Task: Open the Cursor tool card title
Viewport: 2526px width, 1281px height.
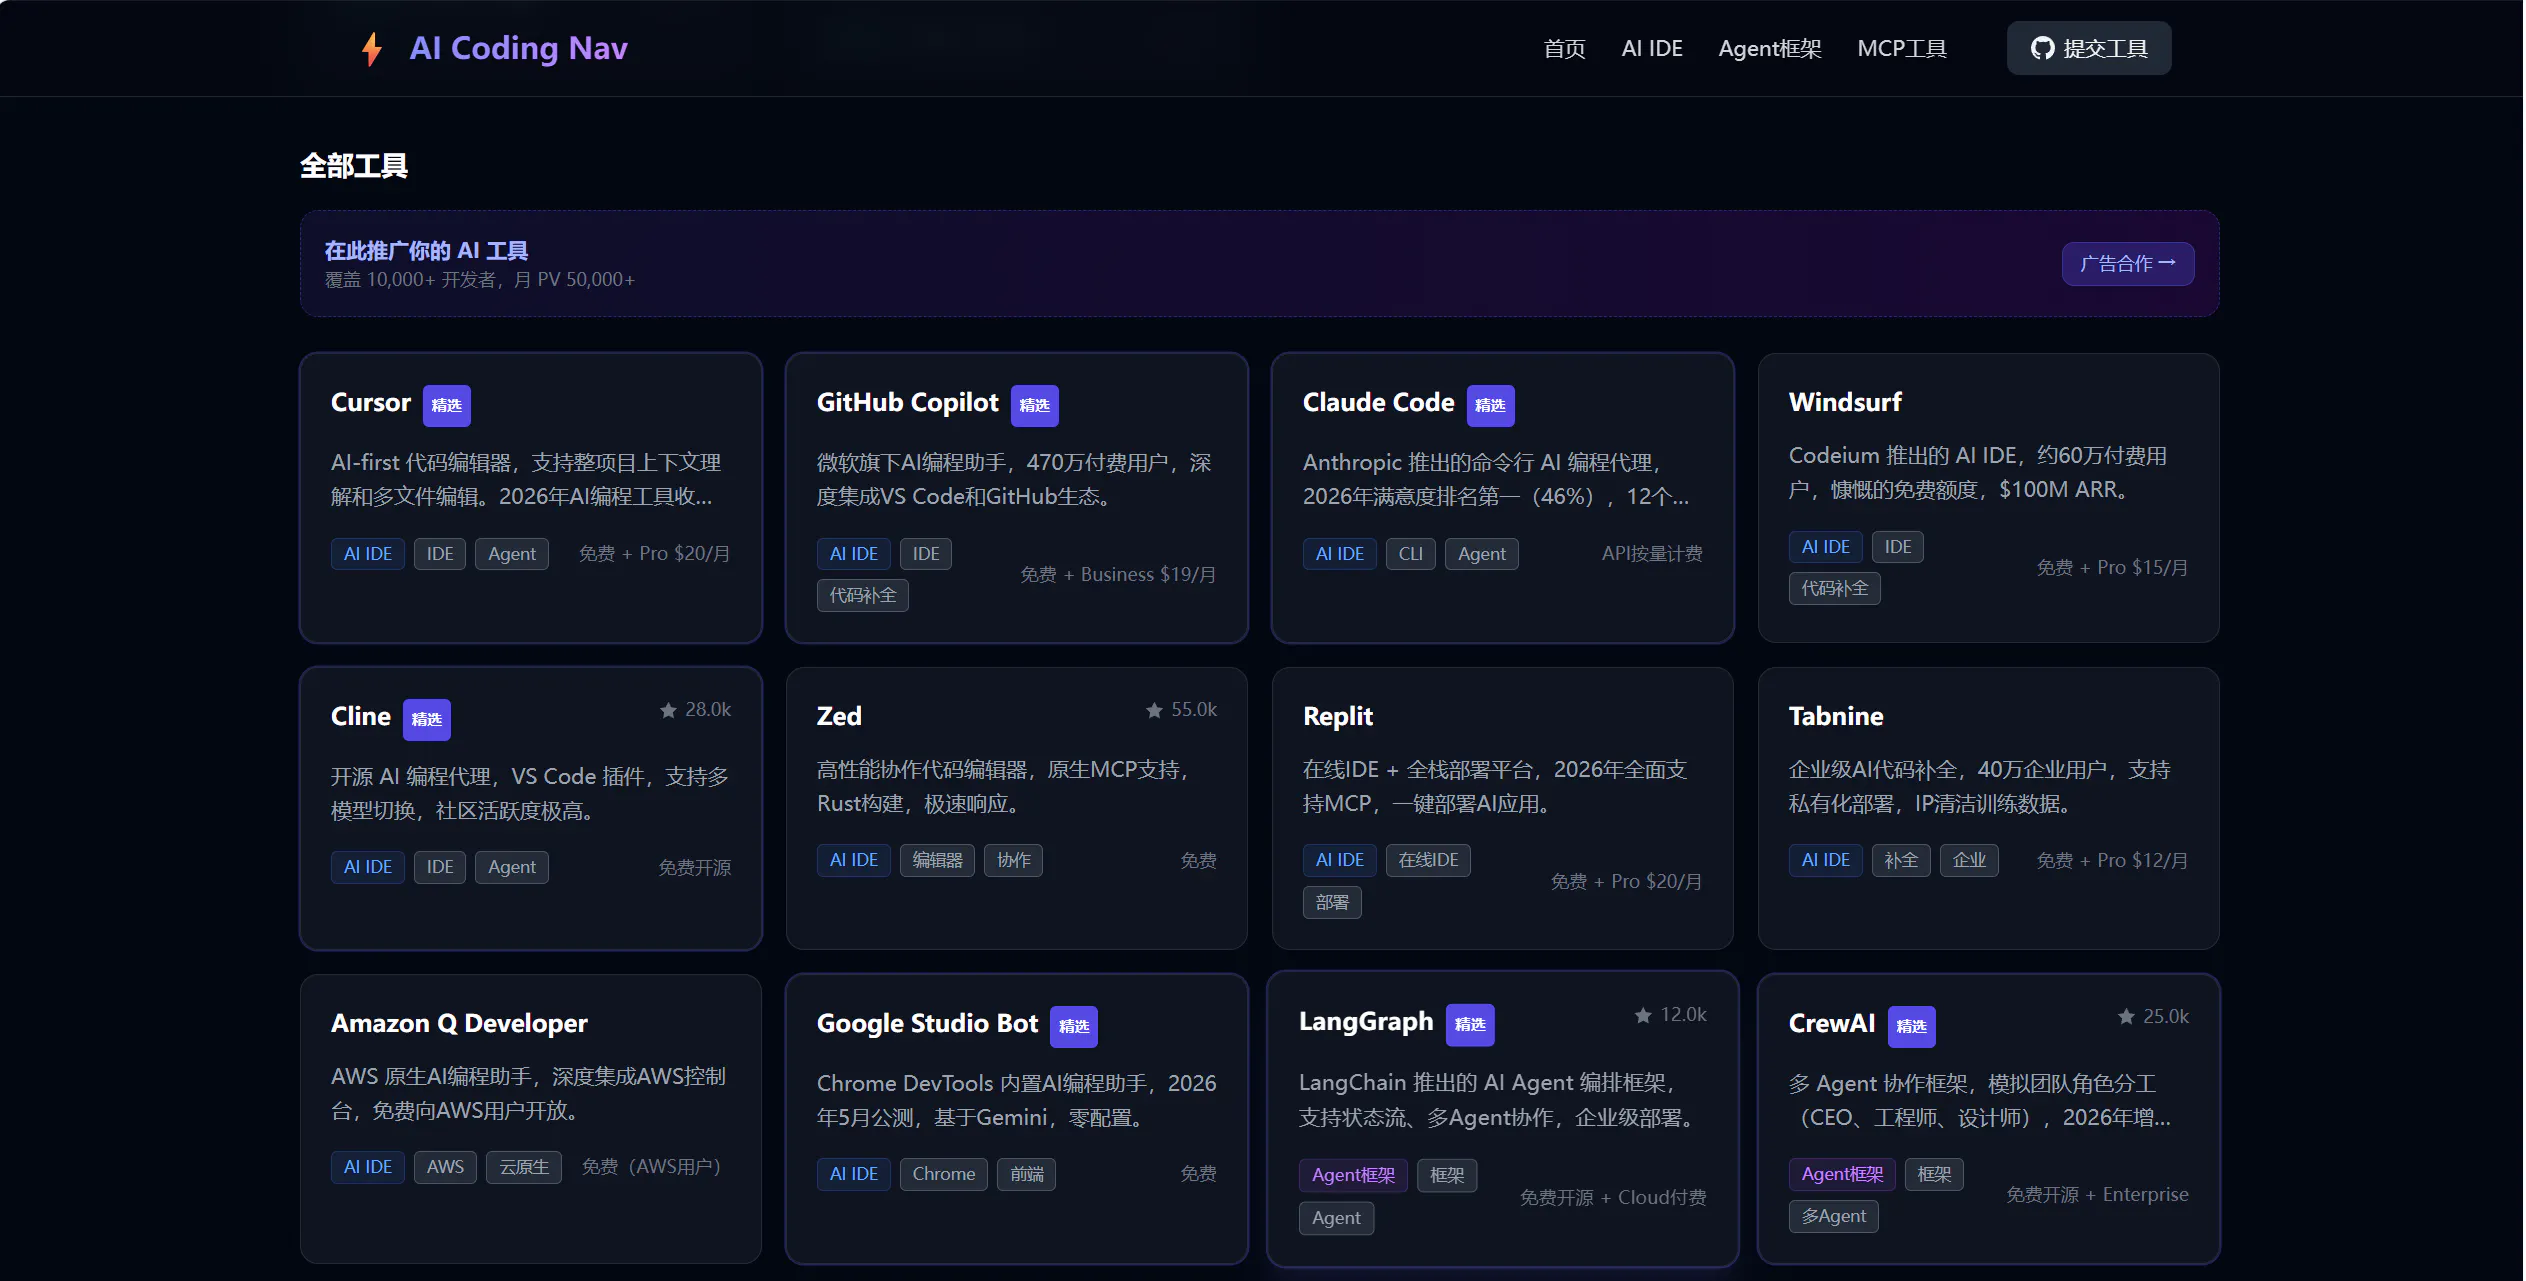Action: point(371,402)
